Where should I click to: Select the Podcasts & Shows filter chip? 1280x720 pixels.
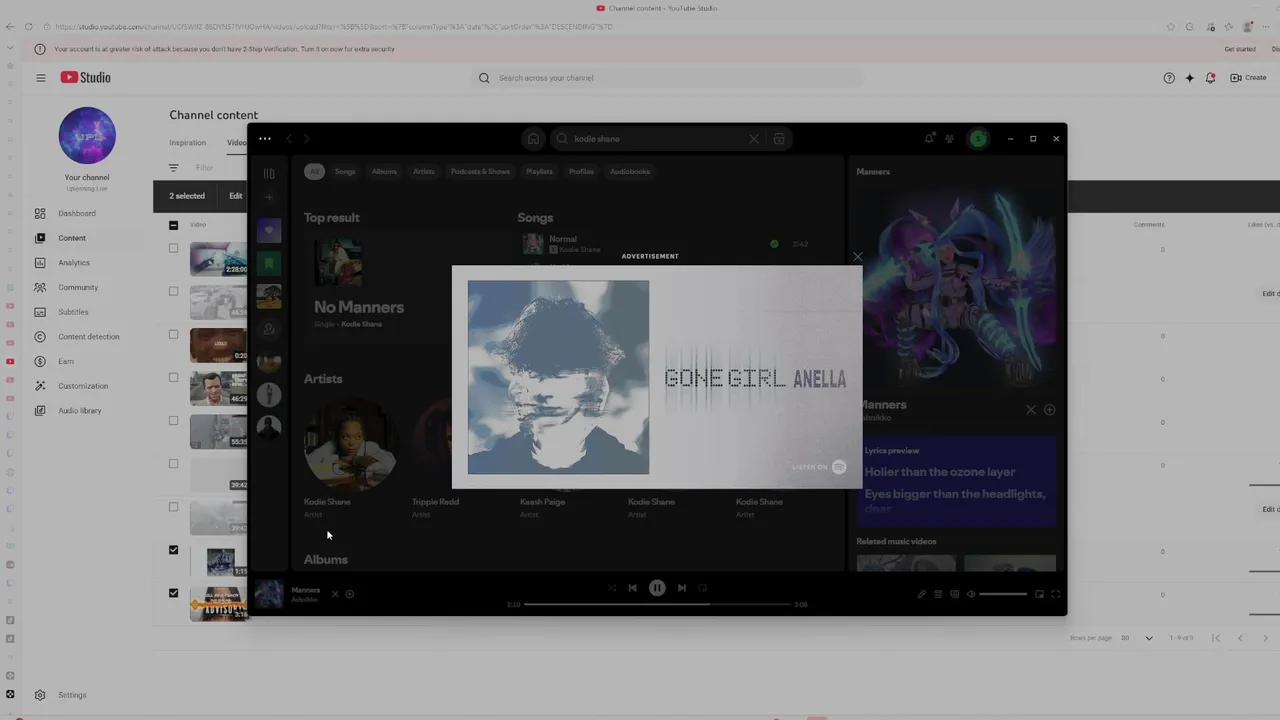click(480, 172)
